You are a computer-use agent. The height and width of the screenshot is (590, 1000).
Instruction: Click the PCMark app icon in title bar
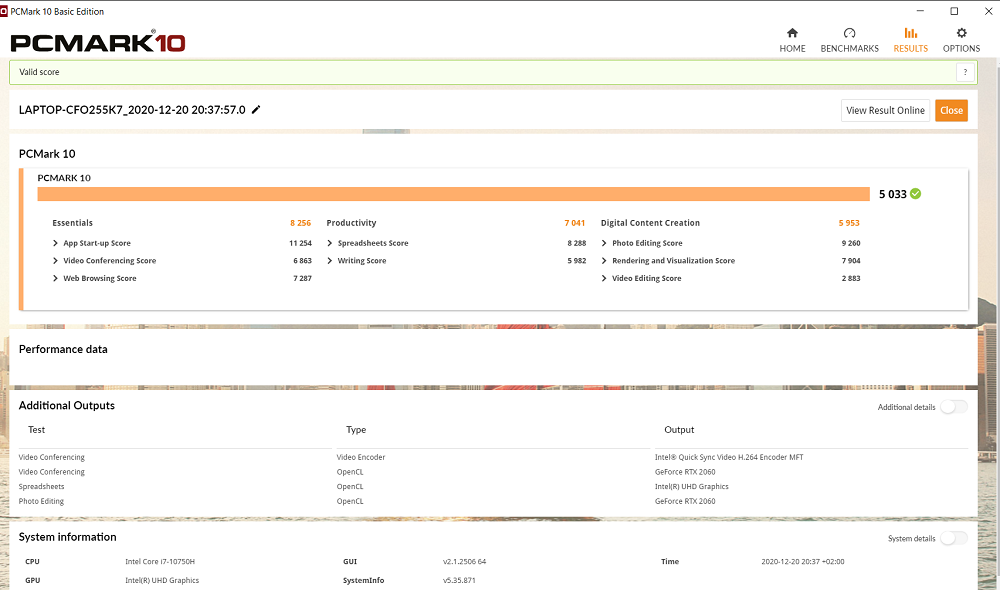point(4,11)
